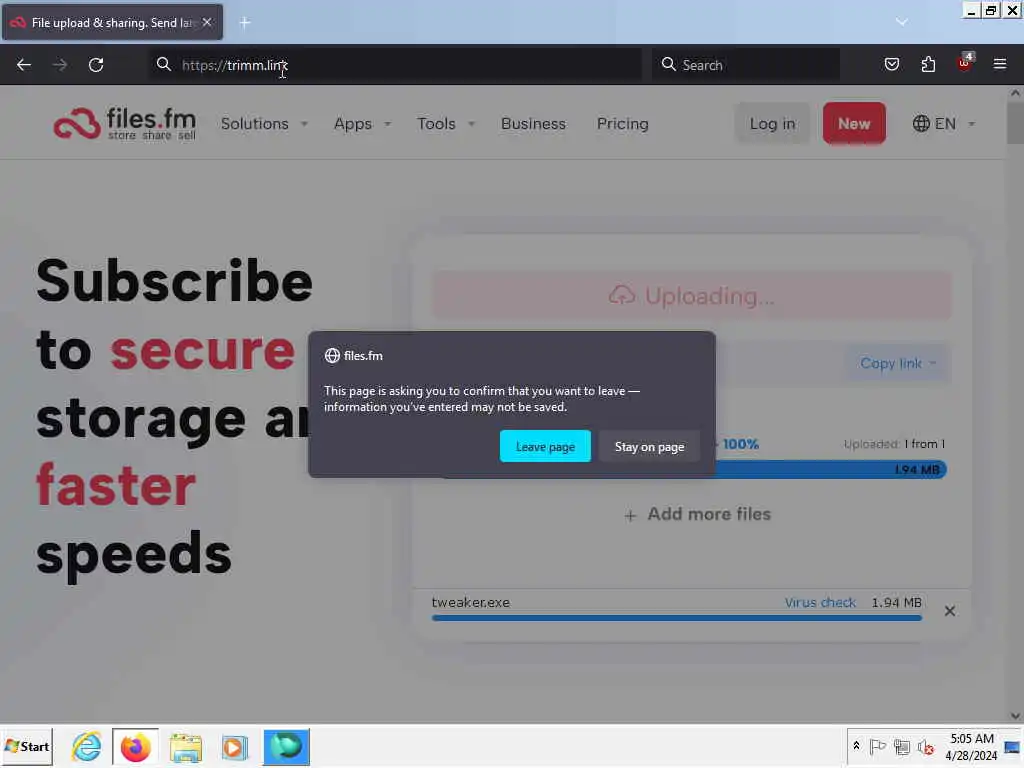This screenshot has height=768, width=1024.
Task: Open the Pocket save icon
Action: point(891,64)
